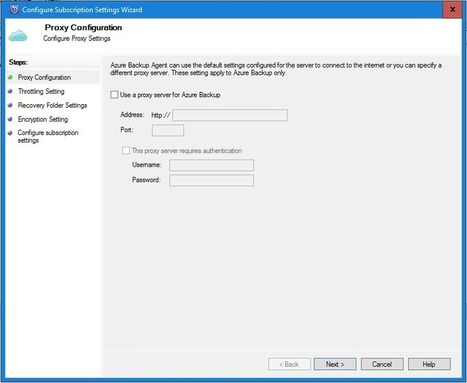Click purple bullet beside Throttling Setting step

tap(10, 91)
